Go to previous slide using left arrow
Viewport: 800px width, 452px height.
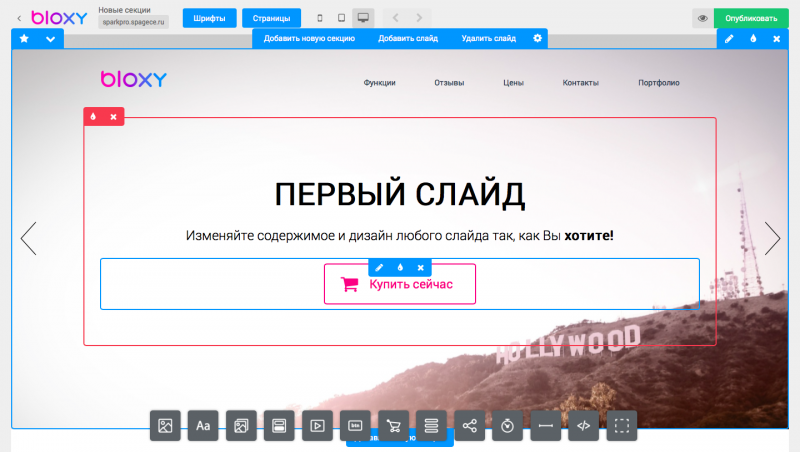(x=28, y=238)
